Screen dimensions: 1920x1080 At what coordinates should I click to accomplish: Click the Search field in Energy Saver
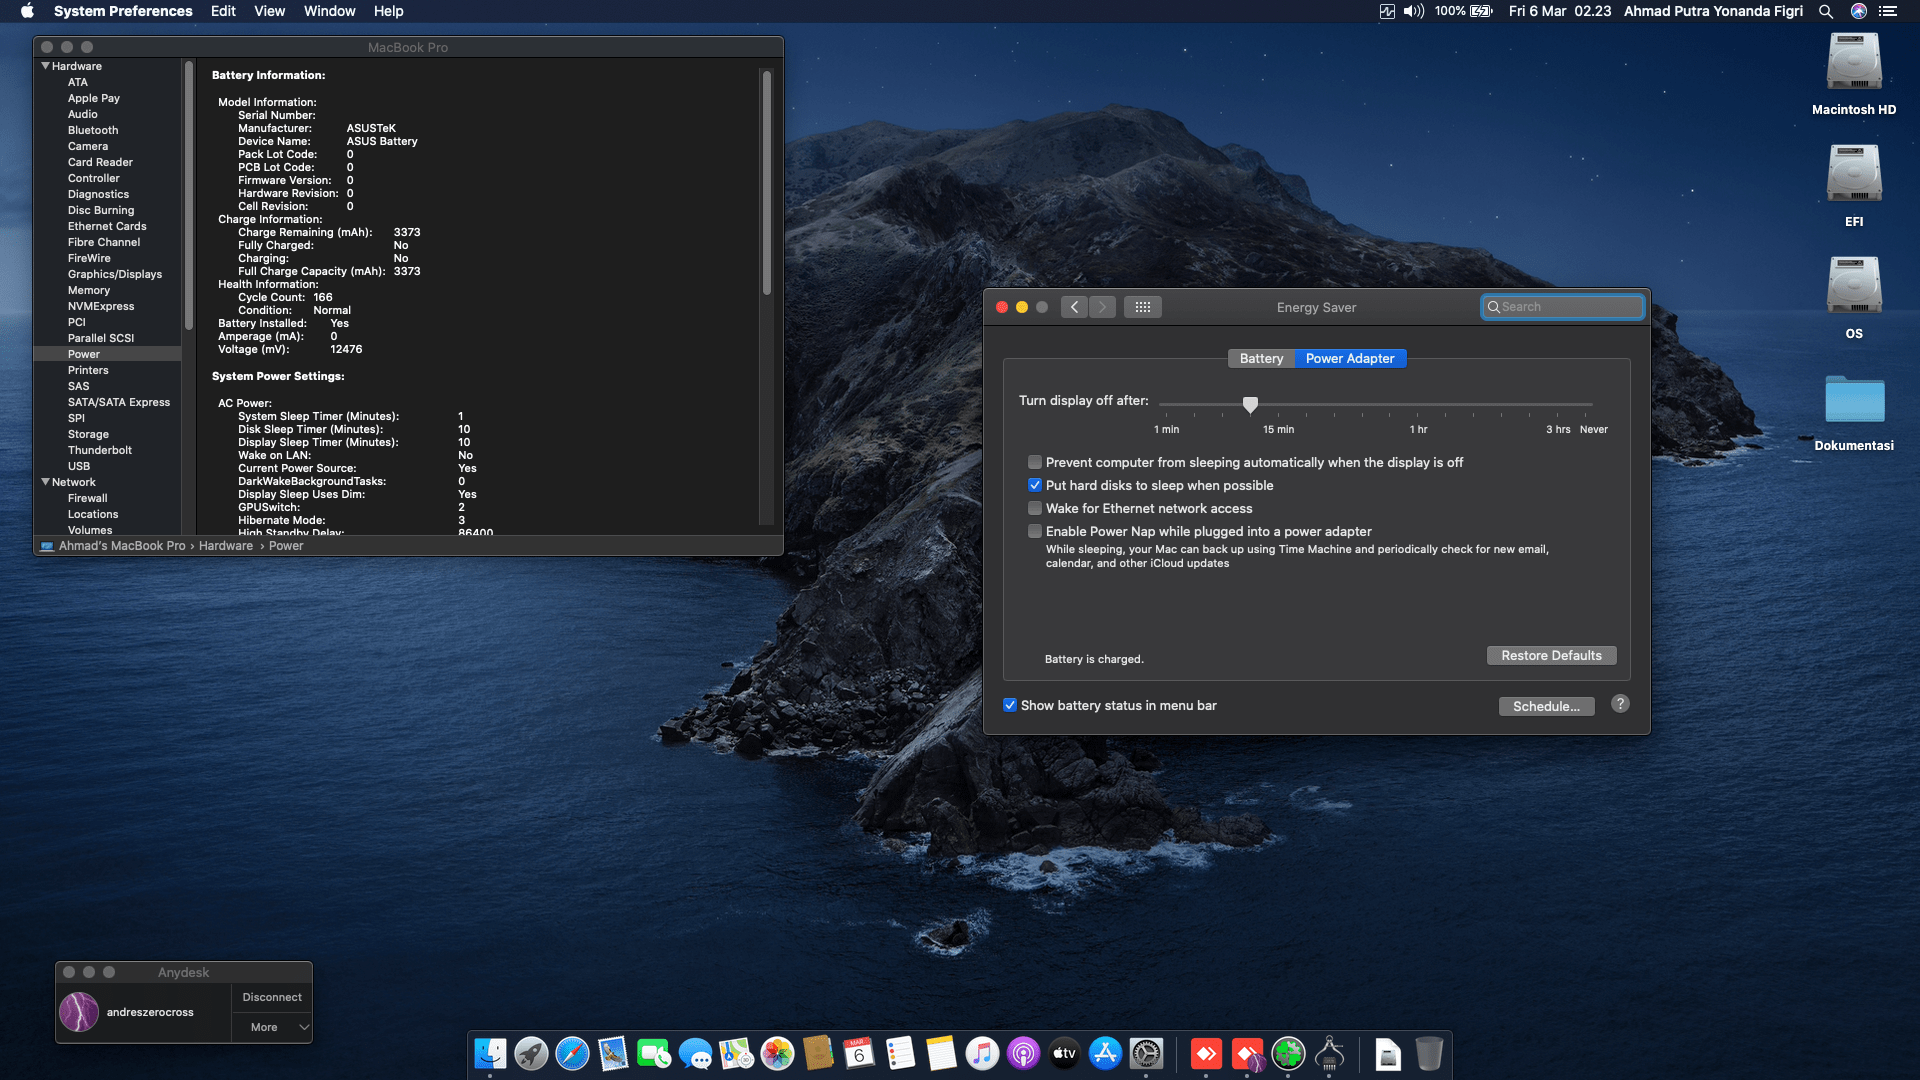coord(1563,307)
